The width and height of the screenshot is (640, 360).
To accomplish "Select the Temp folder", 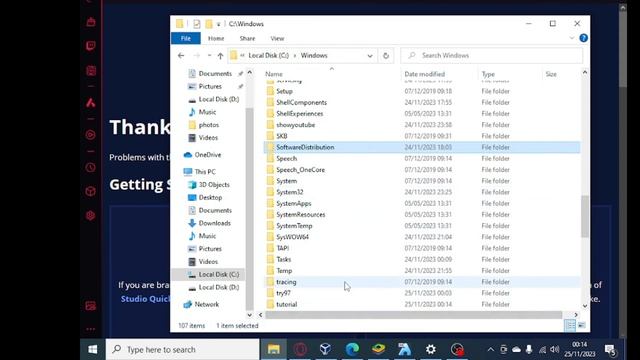I will [x=284, y=271].
